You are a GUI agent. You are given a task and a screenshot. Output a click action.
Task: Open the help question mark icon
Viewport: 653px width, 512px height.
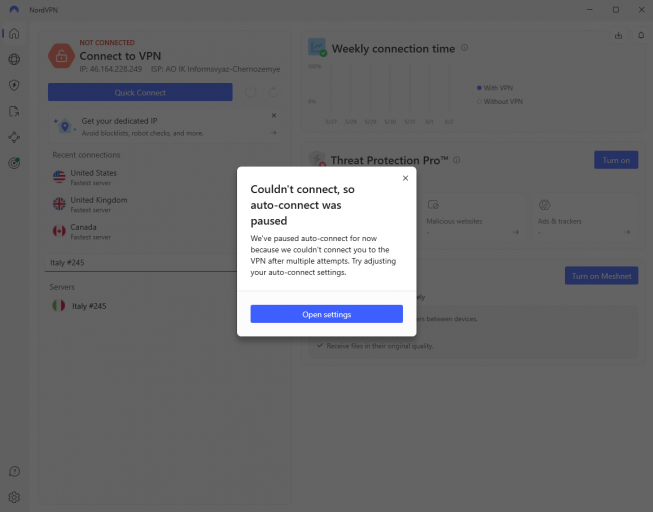[14, 471]
